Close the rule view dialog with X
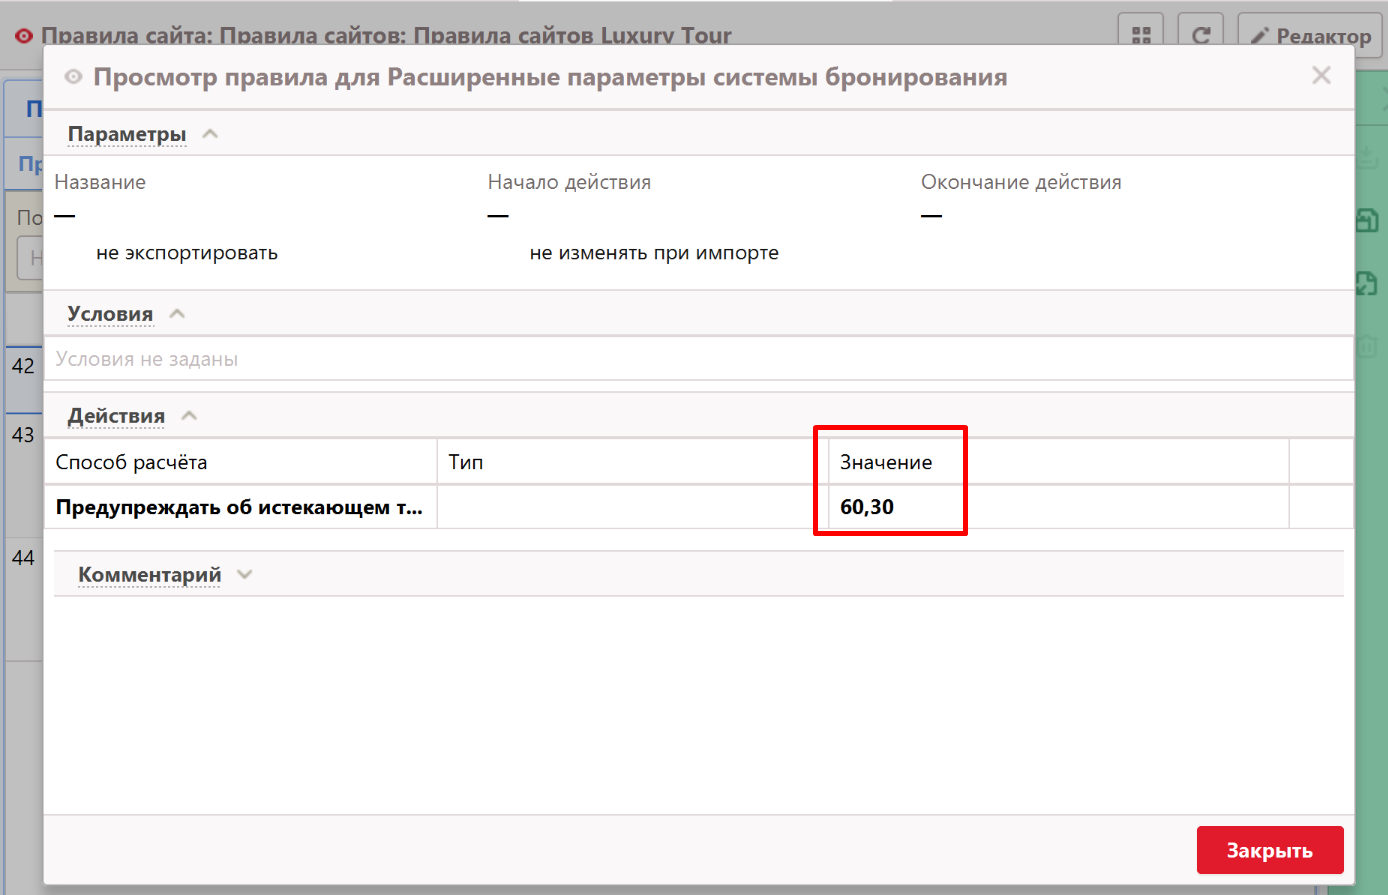 1321,76
